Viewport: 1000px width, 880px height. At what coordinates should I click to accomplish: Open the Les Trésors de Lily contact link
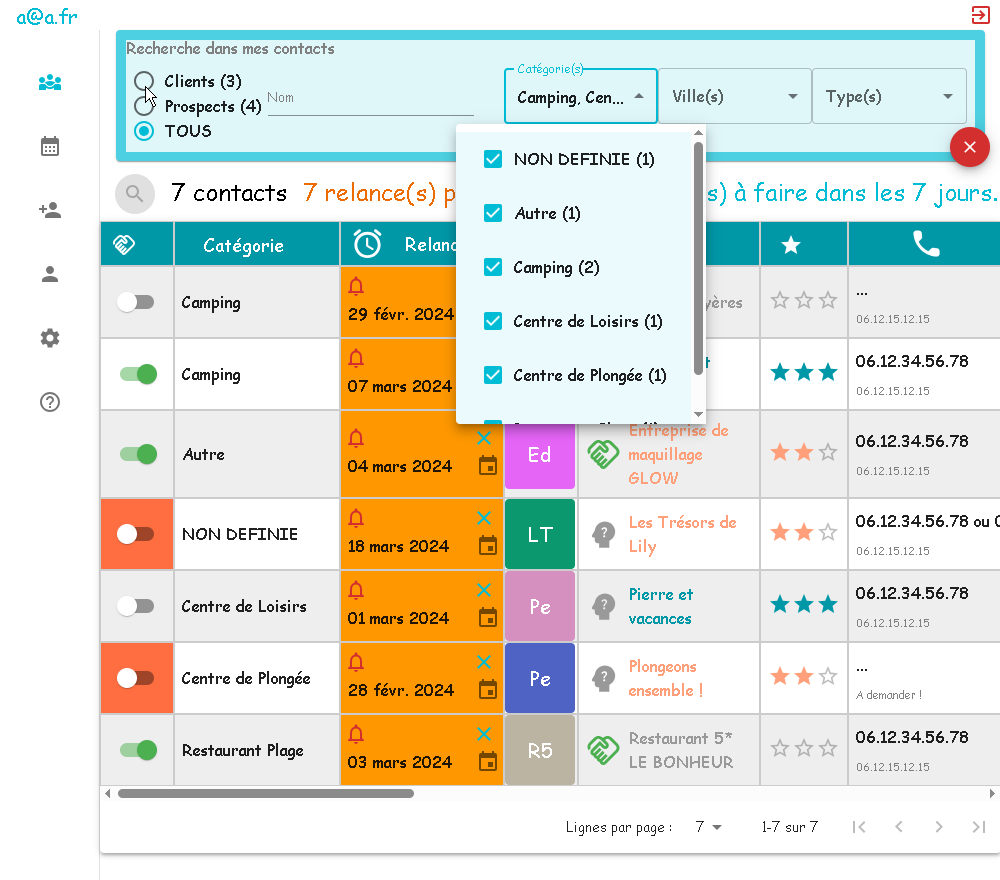click(x=681, y=534)
